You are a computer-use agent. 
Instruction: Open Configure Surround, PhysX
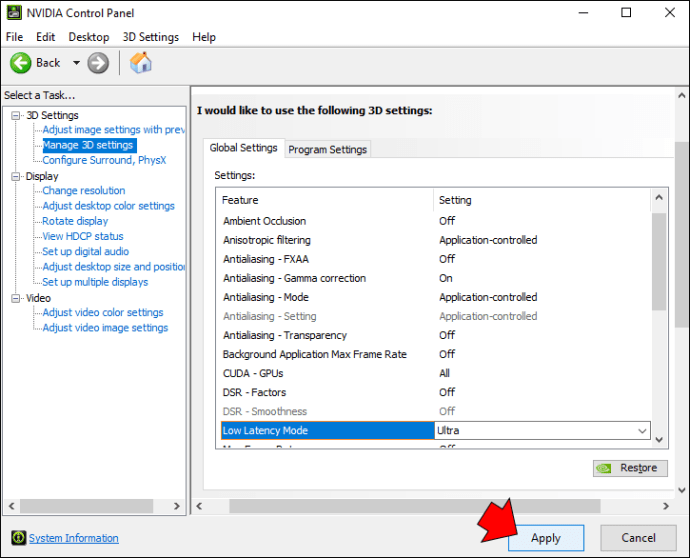(104, 160)
